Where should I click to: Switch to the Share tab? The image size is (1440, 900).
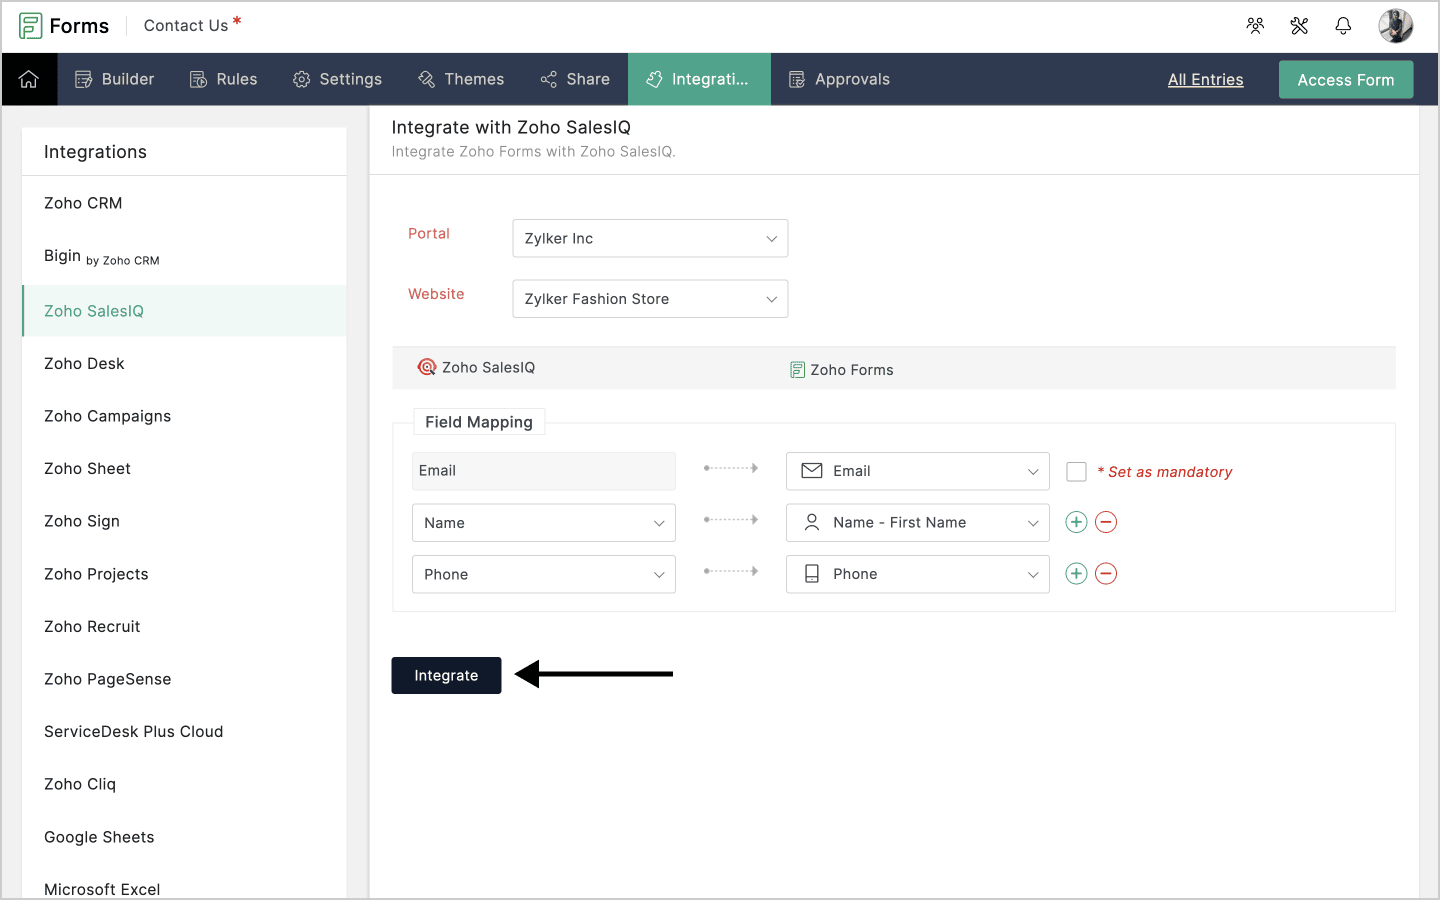point(575,79)
